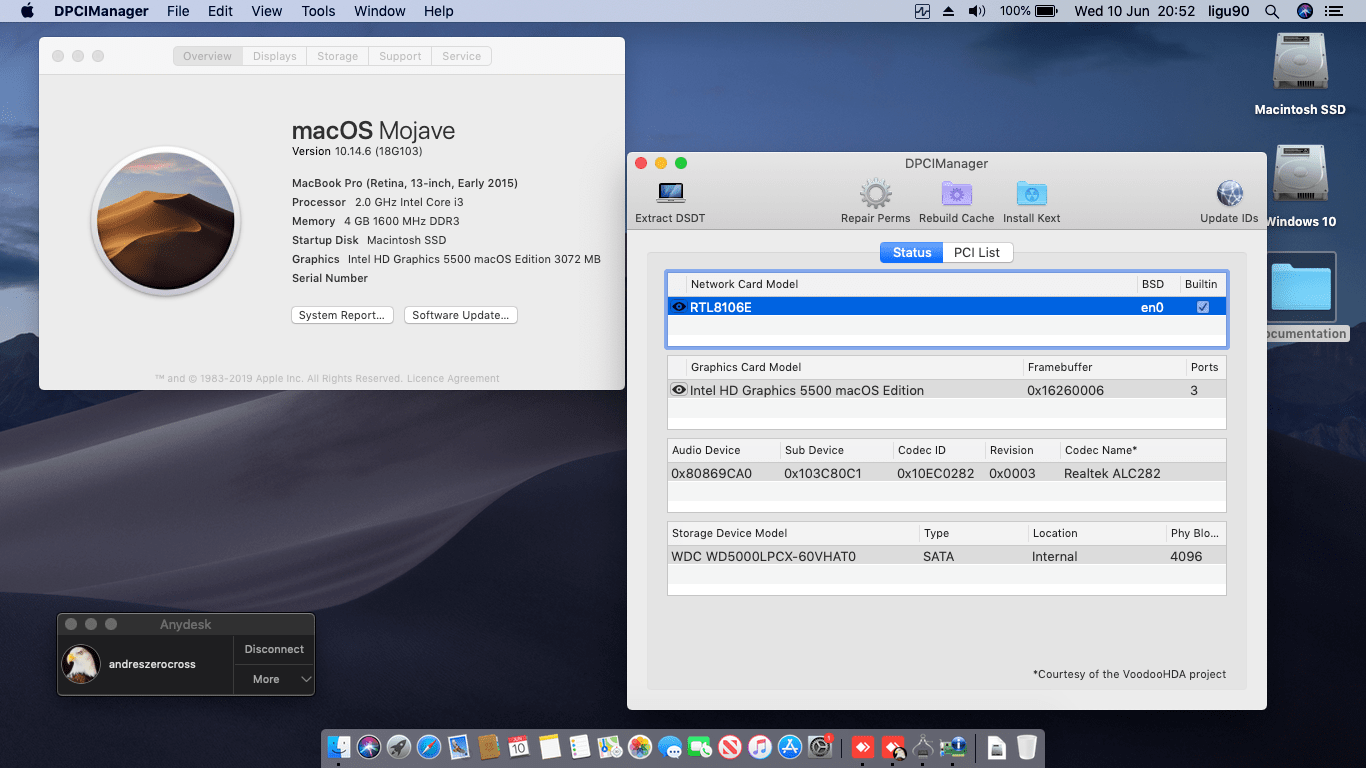Click the eject icon in the menu bar
Viewport: 1366px width, 768px height.
point(948,11)
